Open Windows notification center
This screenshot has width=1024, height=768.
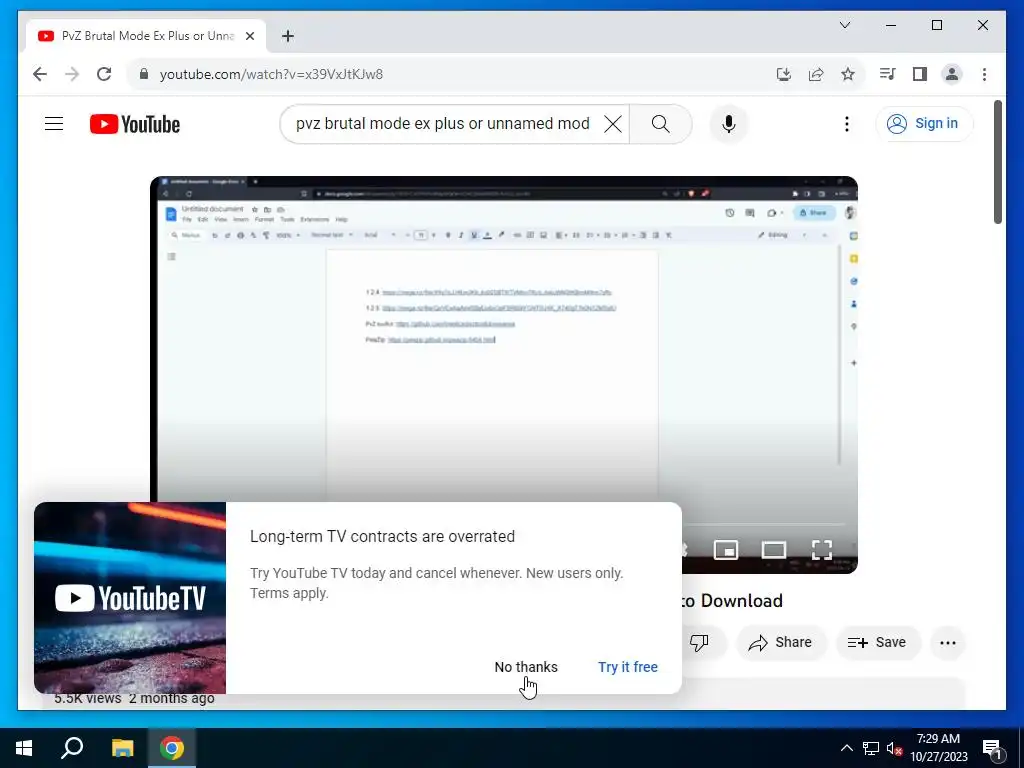991,748
